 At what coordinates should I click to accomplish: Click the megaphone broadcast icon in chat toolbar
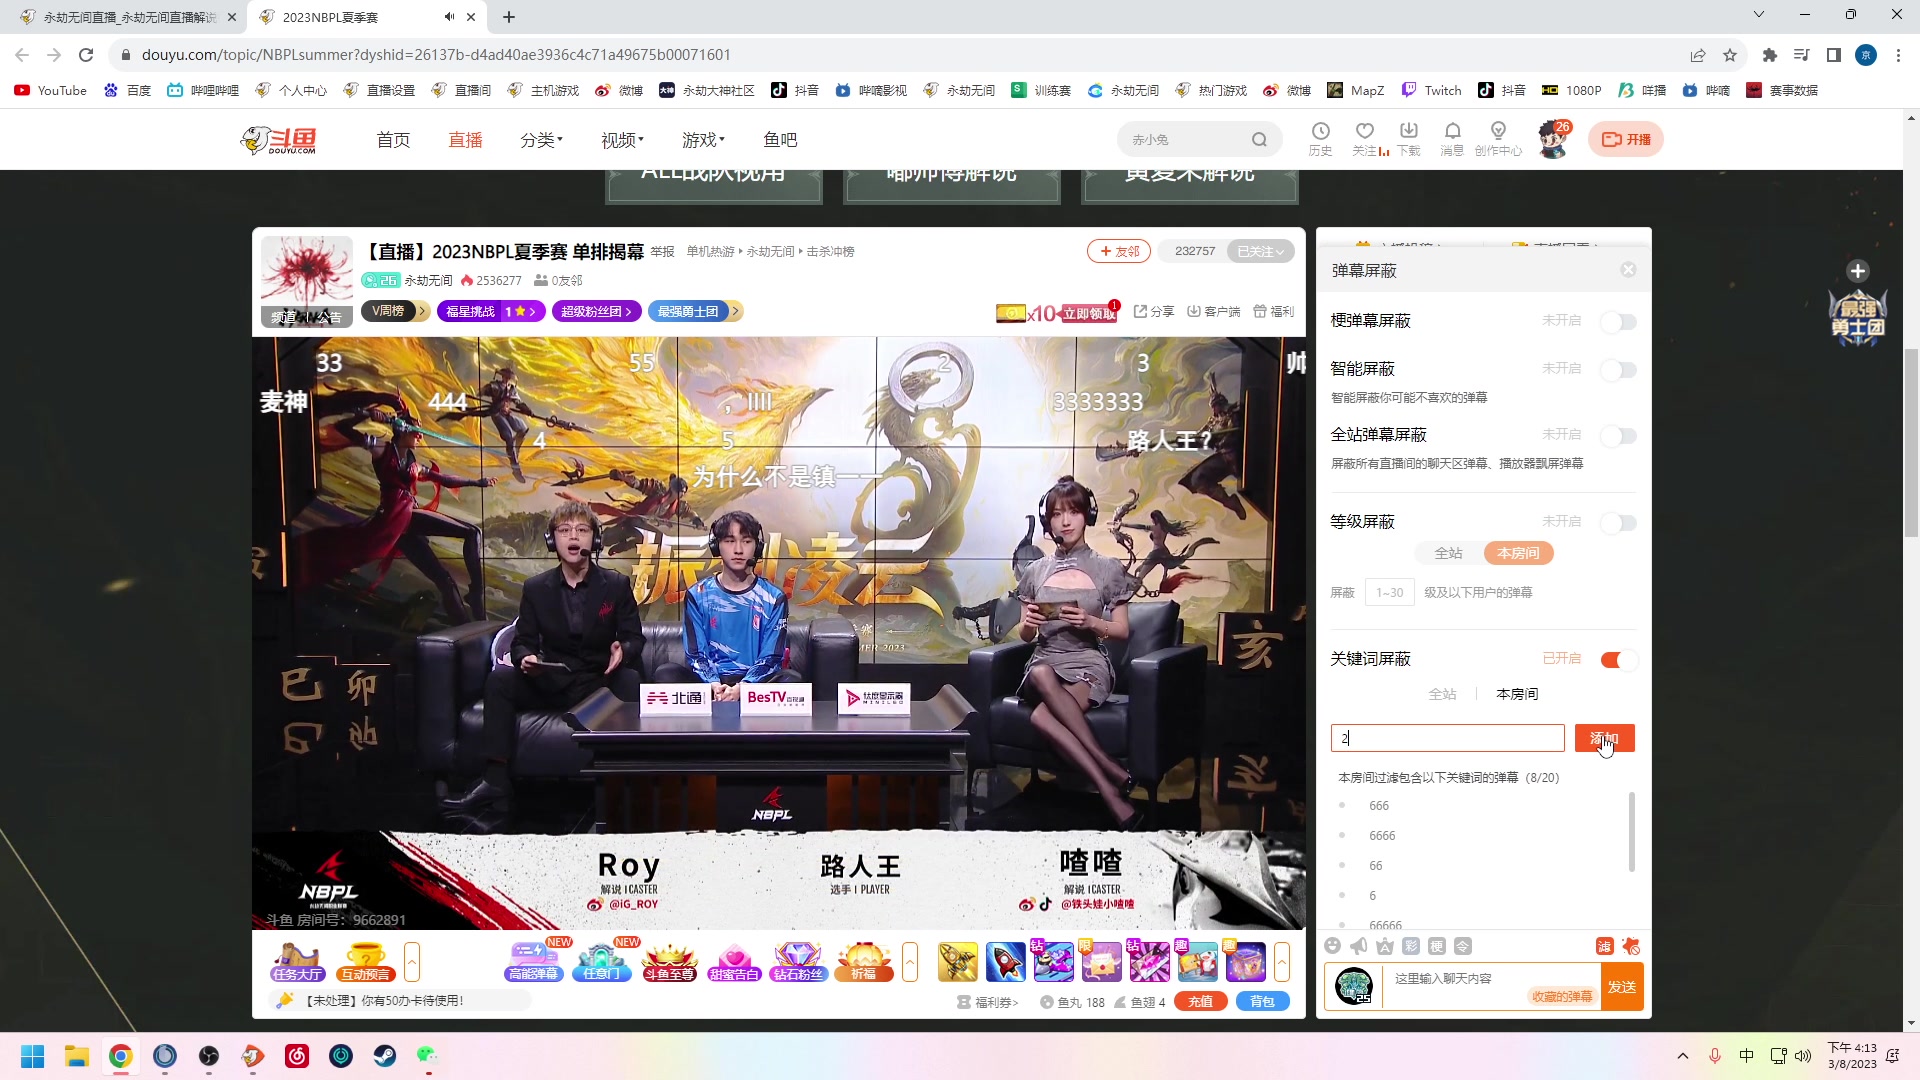(x=1358, y=945)
